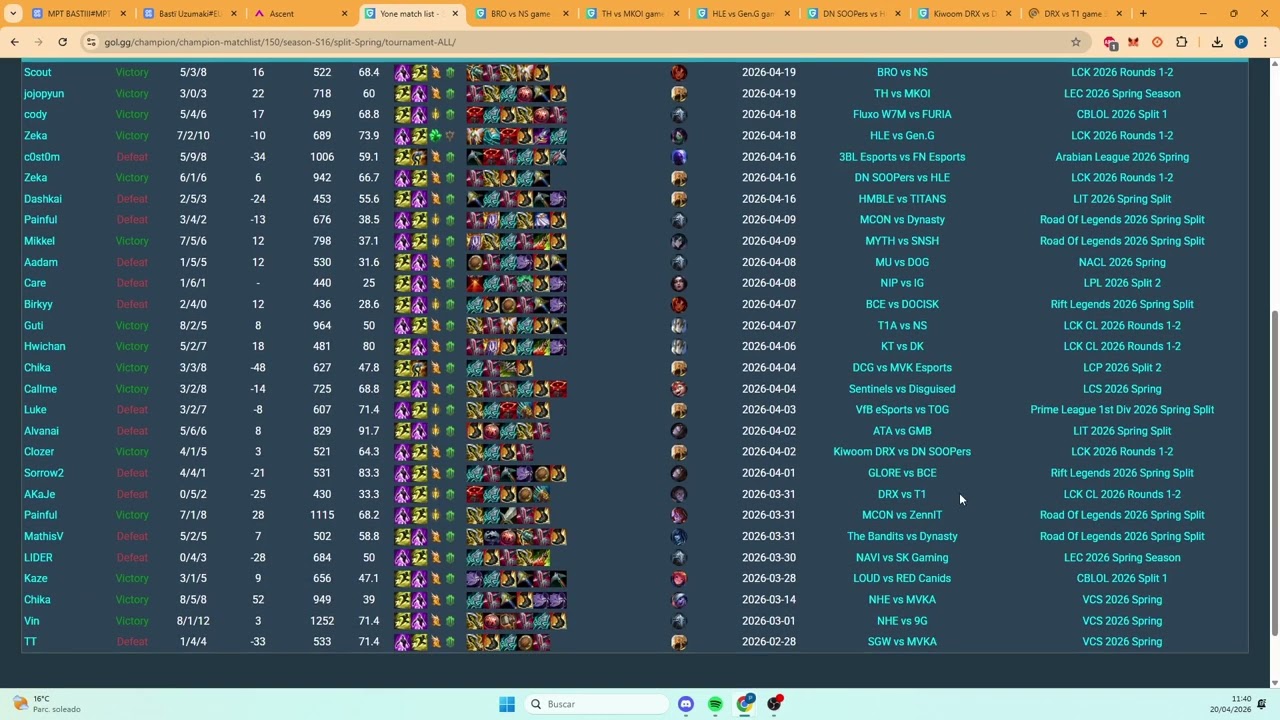1280x720 pixels.
Task: Click the enemy champion icon in c0st0m's row
Action: (679, 157)
